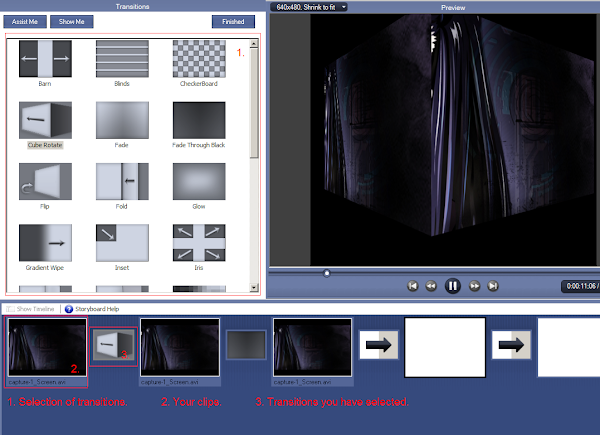Click the Storyboard Help question mark icon
Screen dimensions: 600x435
pos(69,309)
